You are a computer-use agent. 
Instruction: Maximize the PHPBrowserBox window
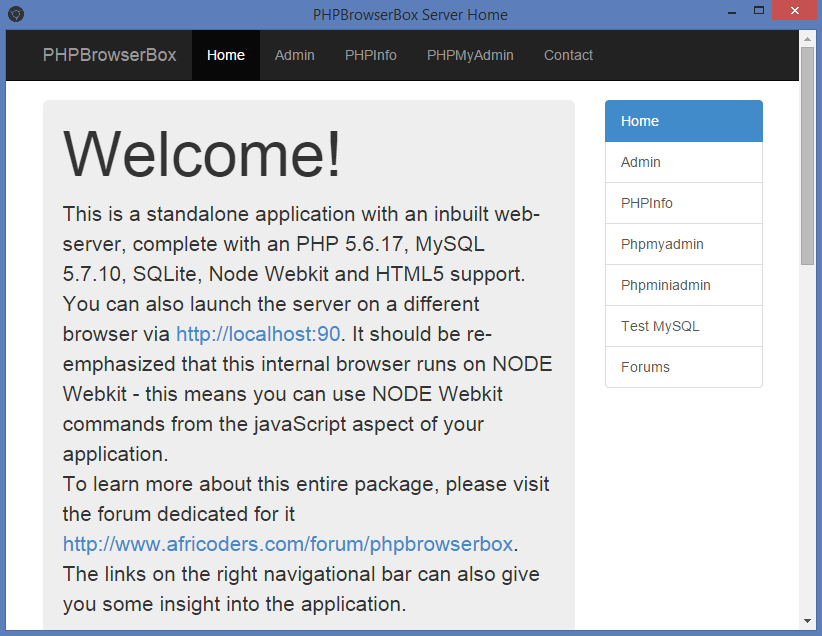(x=759, y=11)
